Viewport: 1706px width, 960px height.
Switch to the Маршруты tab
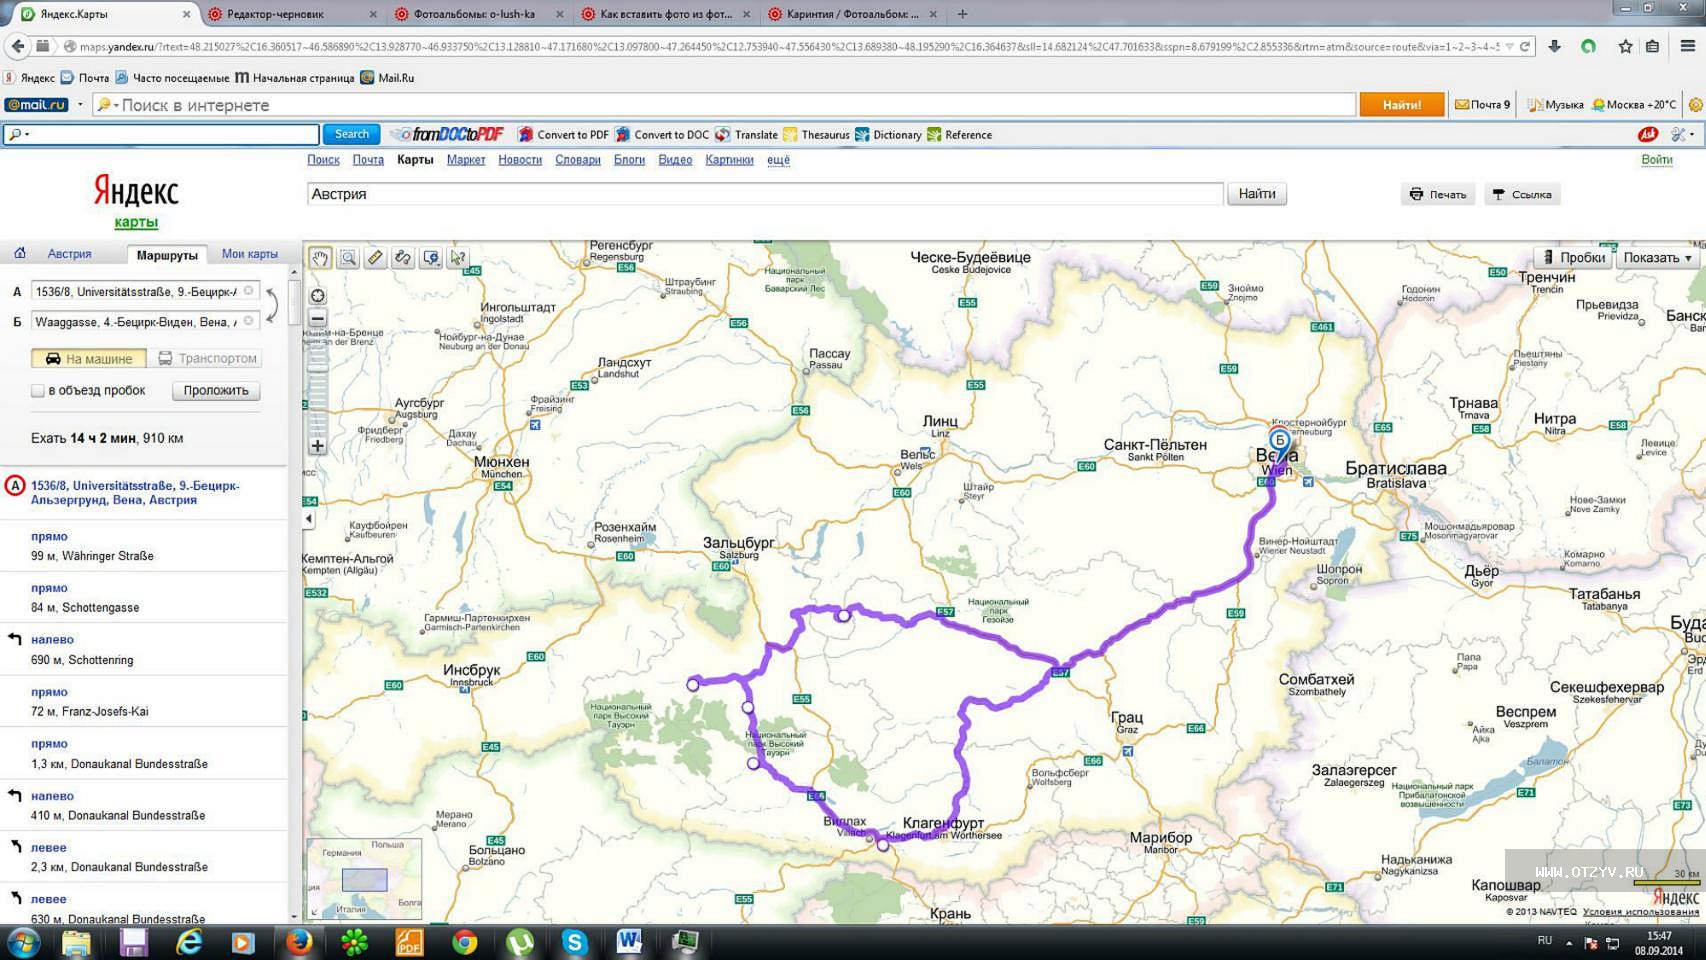(167, 255)
